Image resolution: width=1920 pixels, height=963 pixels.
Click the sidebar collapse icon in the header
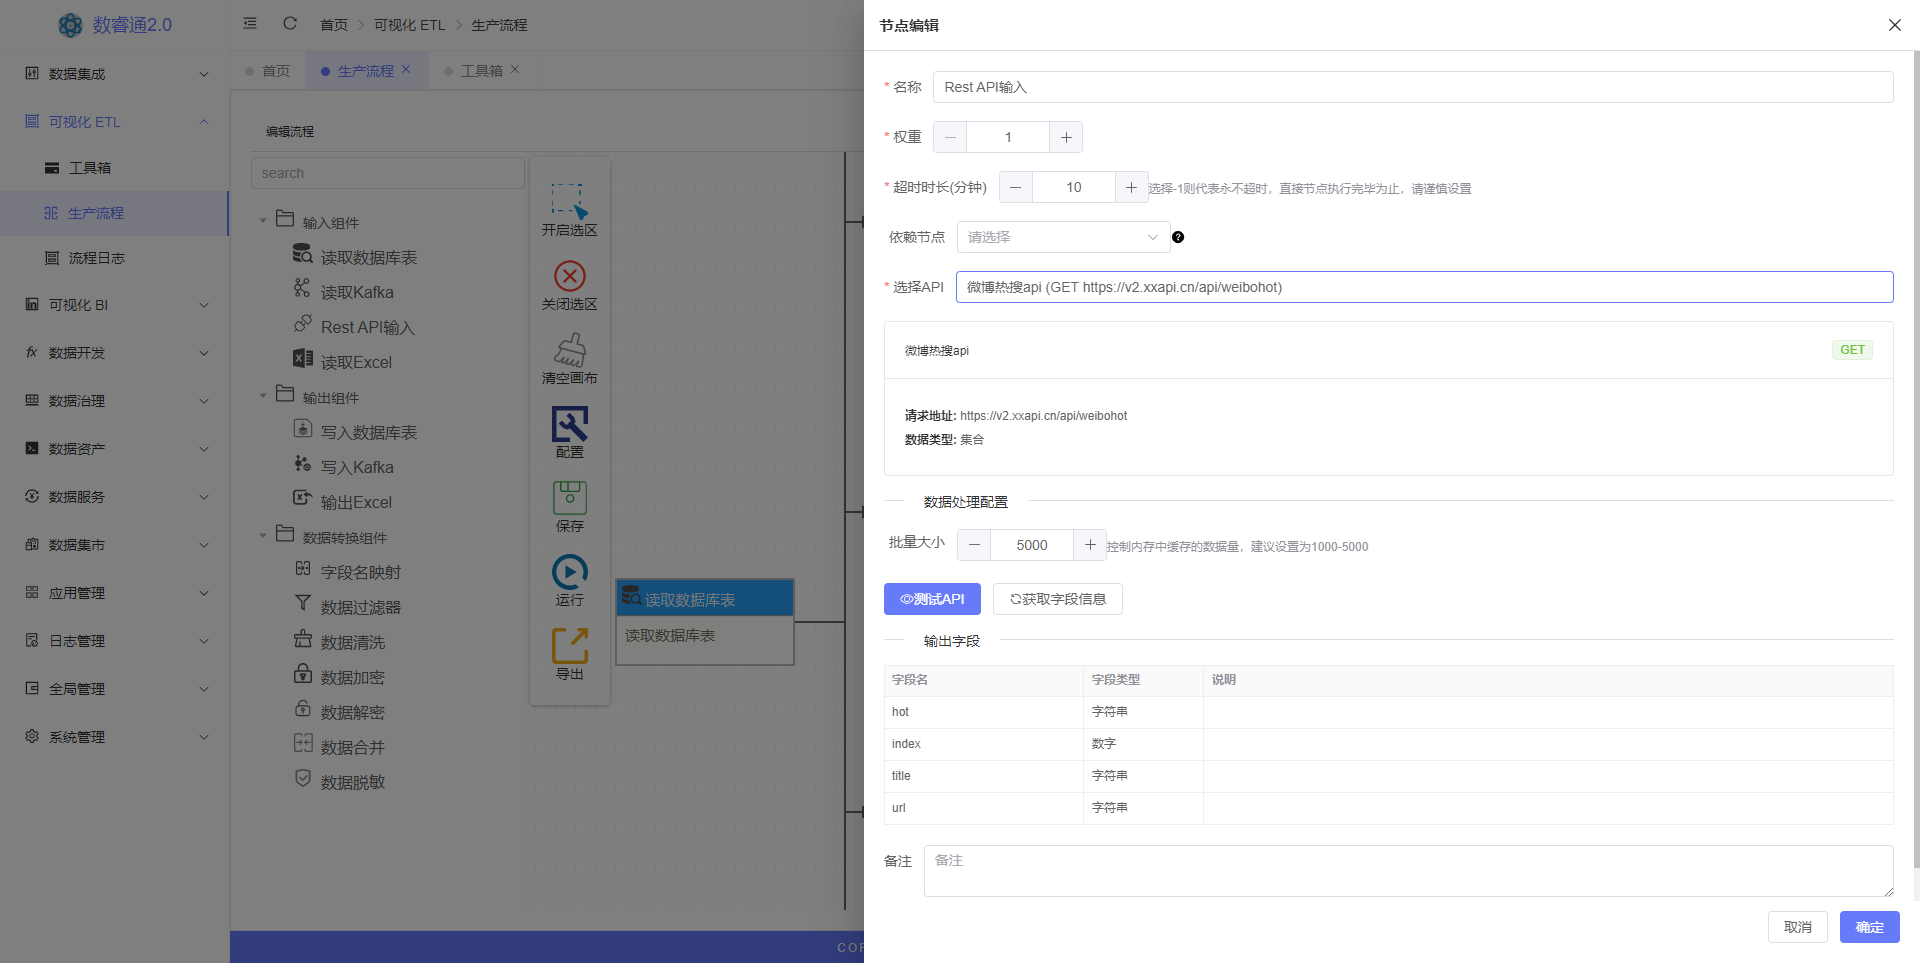click(250, 23)
